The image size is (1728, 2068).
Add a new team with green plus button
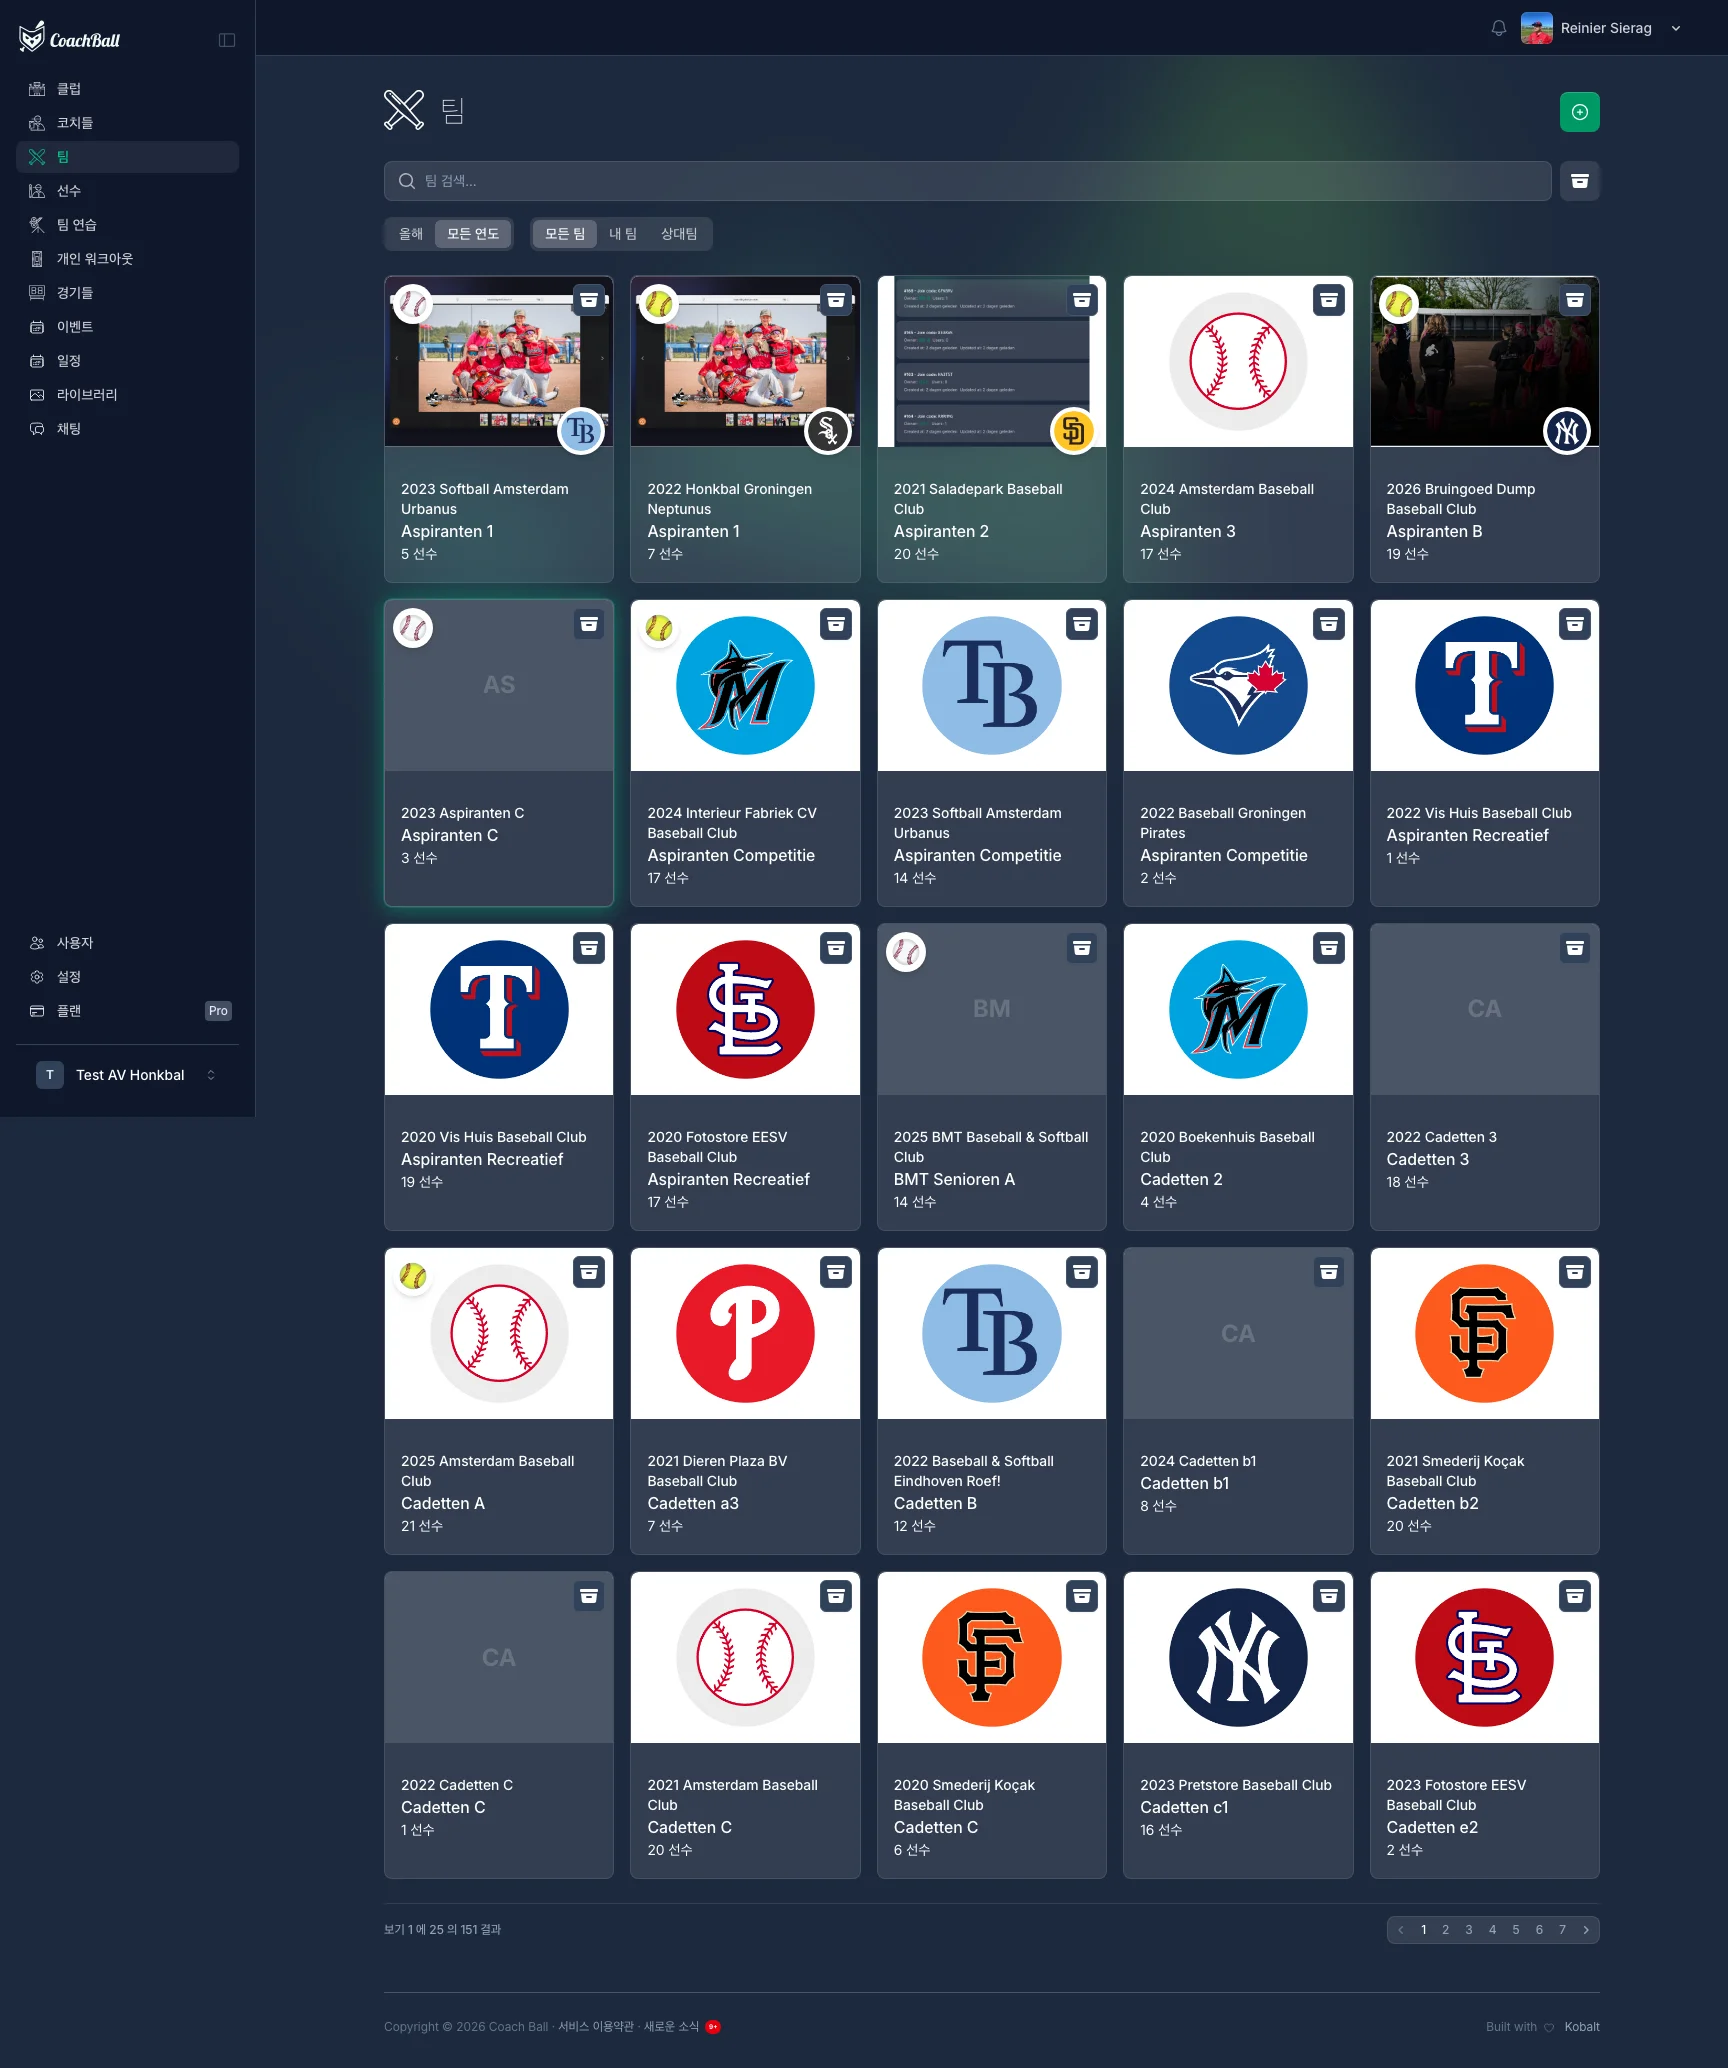[1579, 112]
